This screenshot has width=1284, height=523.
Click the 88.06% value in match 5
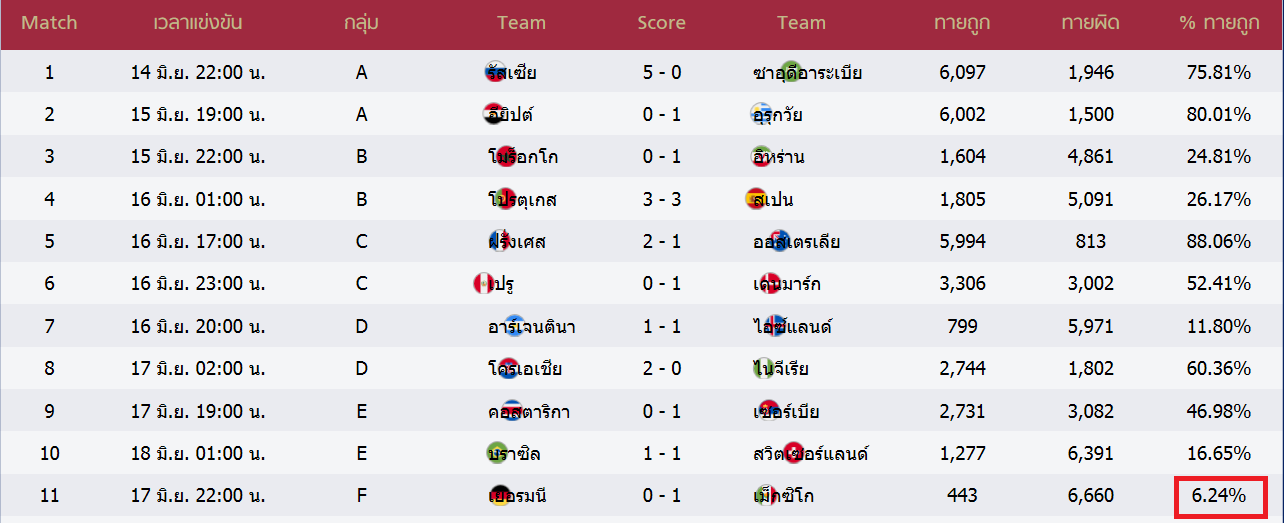[x=1219, y=241]
